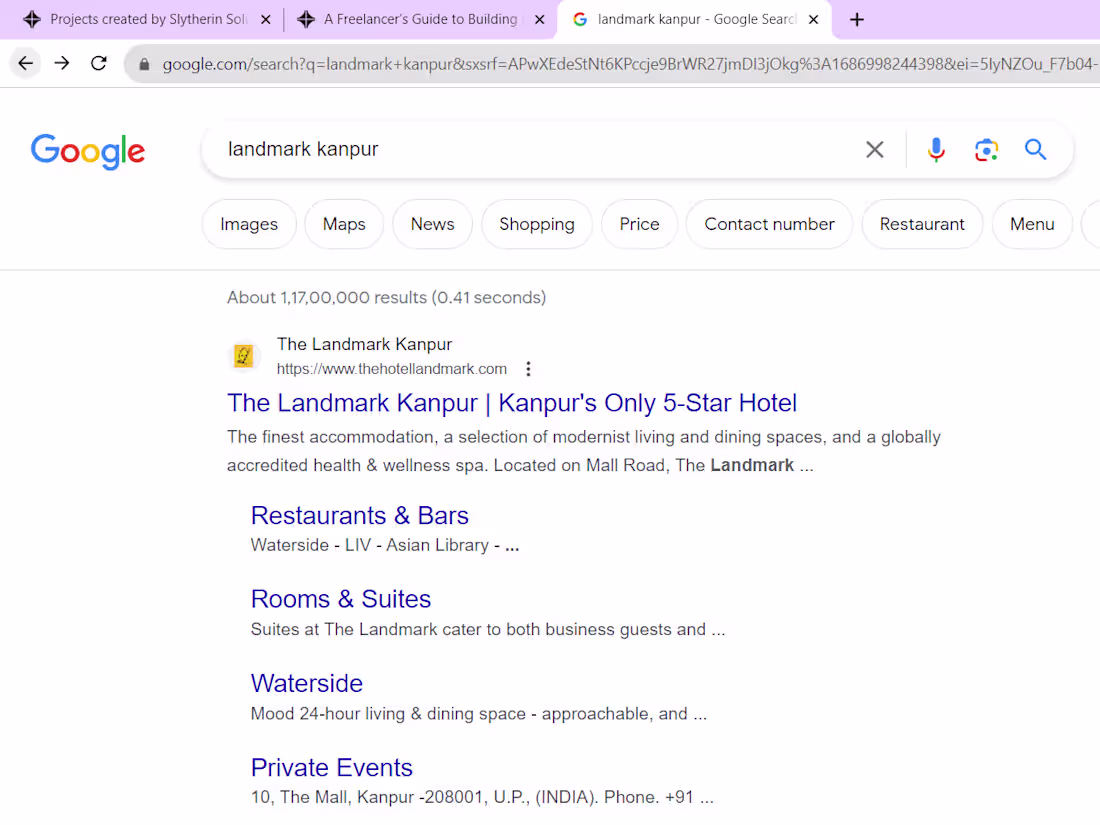Open the three-dot menu on the Landmark result
This screenshot has height=825, width=1100.
pyautogui.click(x=528, y=368)
